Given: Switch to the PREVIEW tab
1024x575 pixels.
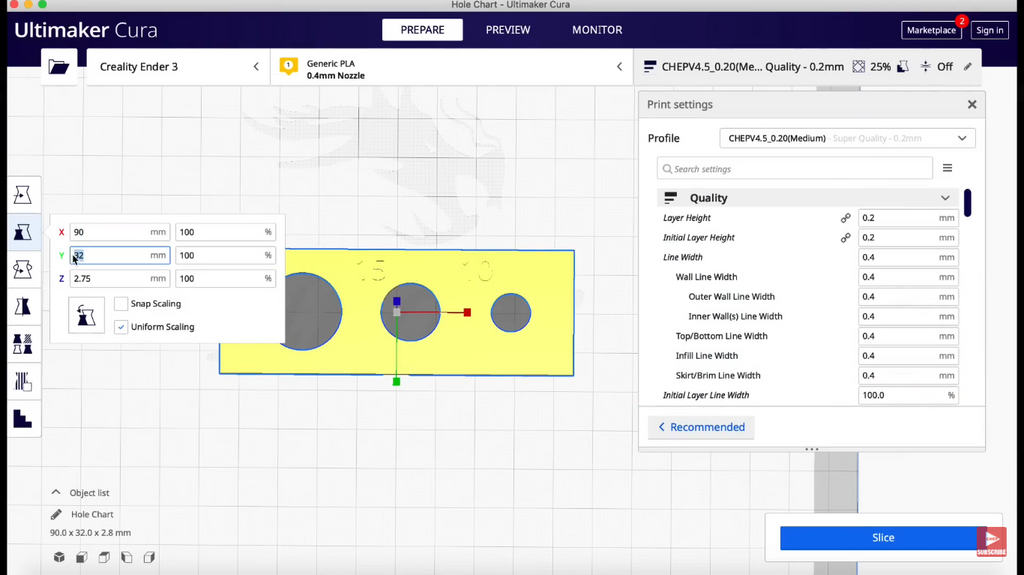Looking at the screenshot, I should (x=508, y=30).
